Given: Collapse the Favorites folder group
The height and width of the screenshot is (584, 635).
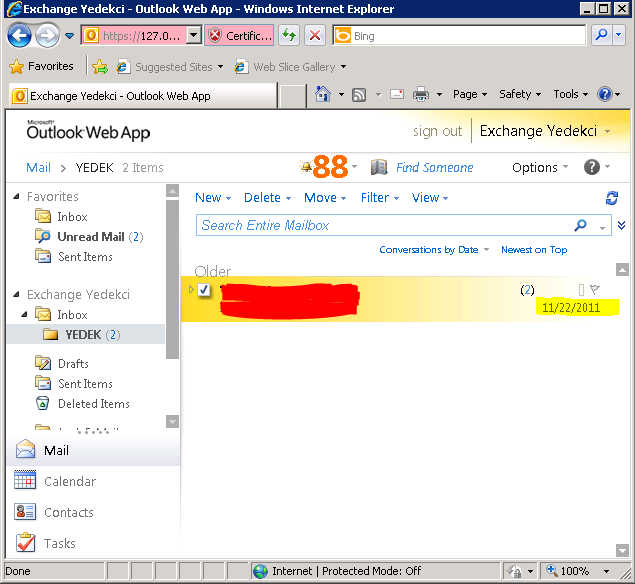Looking at the screenshot, I should pyautogui.click(x=16, y=196).
